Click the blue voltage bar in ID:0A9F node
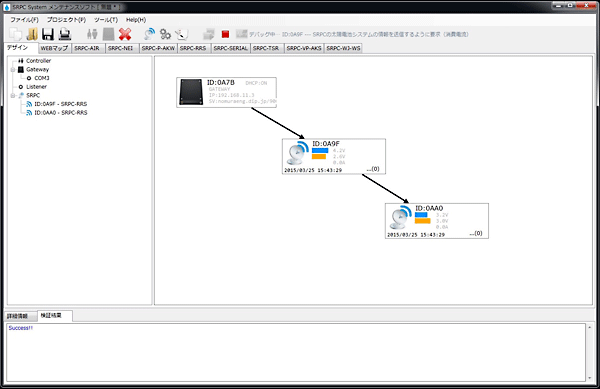The width and height of the screenshot is (600, 389). click(x=320, y=151)
